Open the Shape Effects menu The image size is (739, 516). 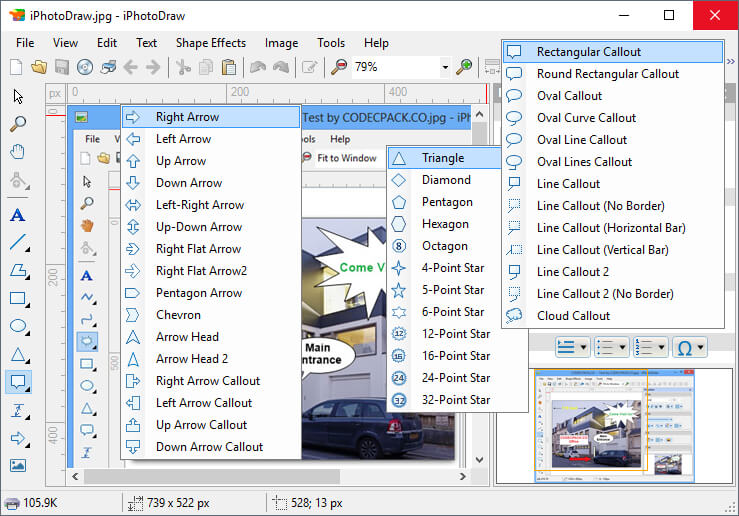point(210,43)
